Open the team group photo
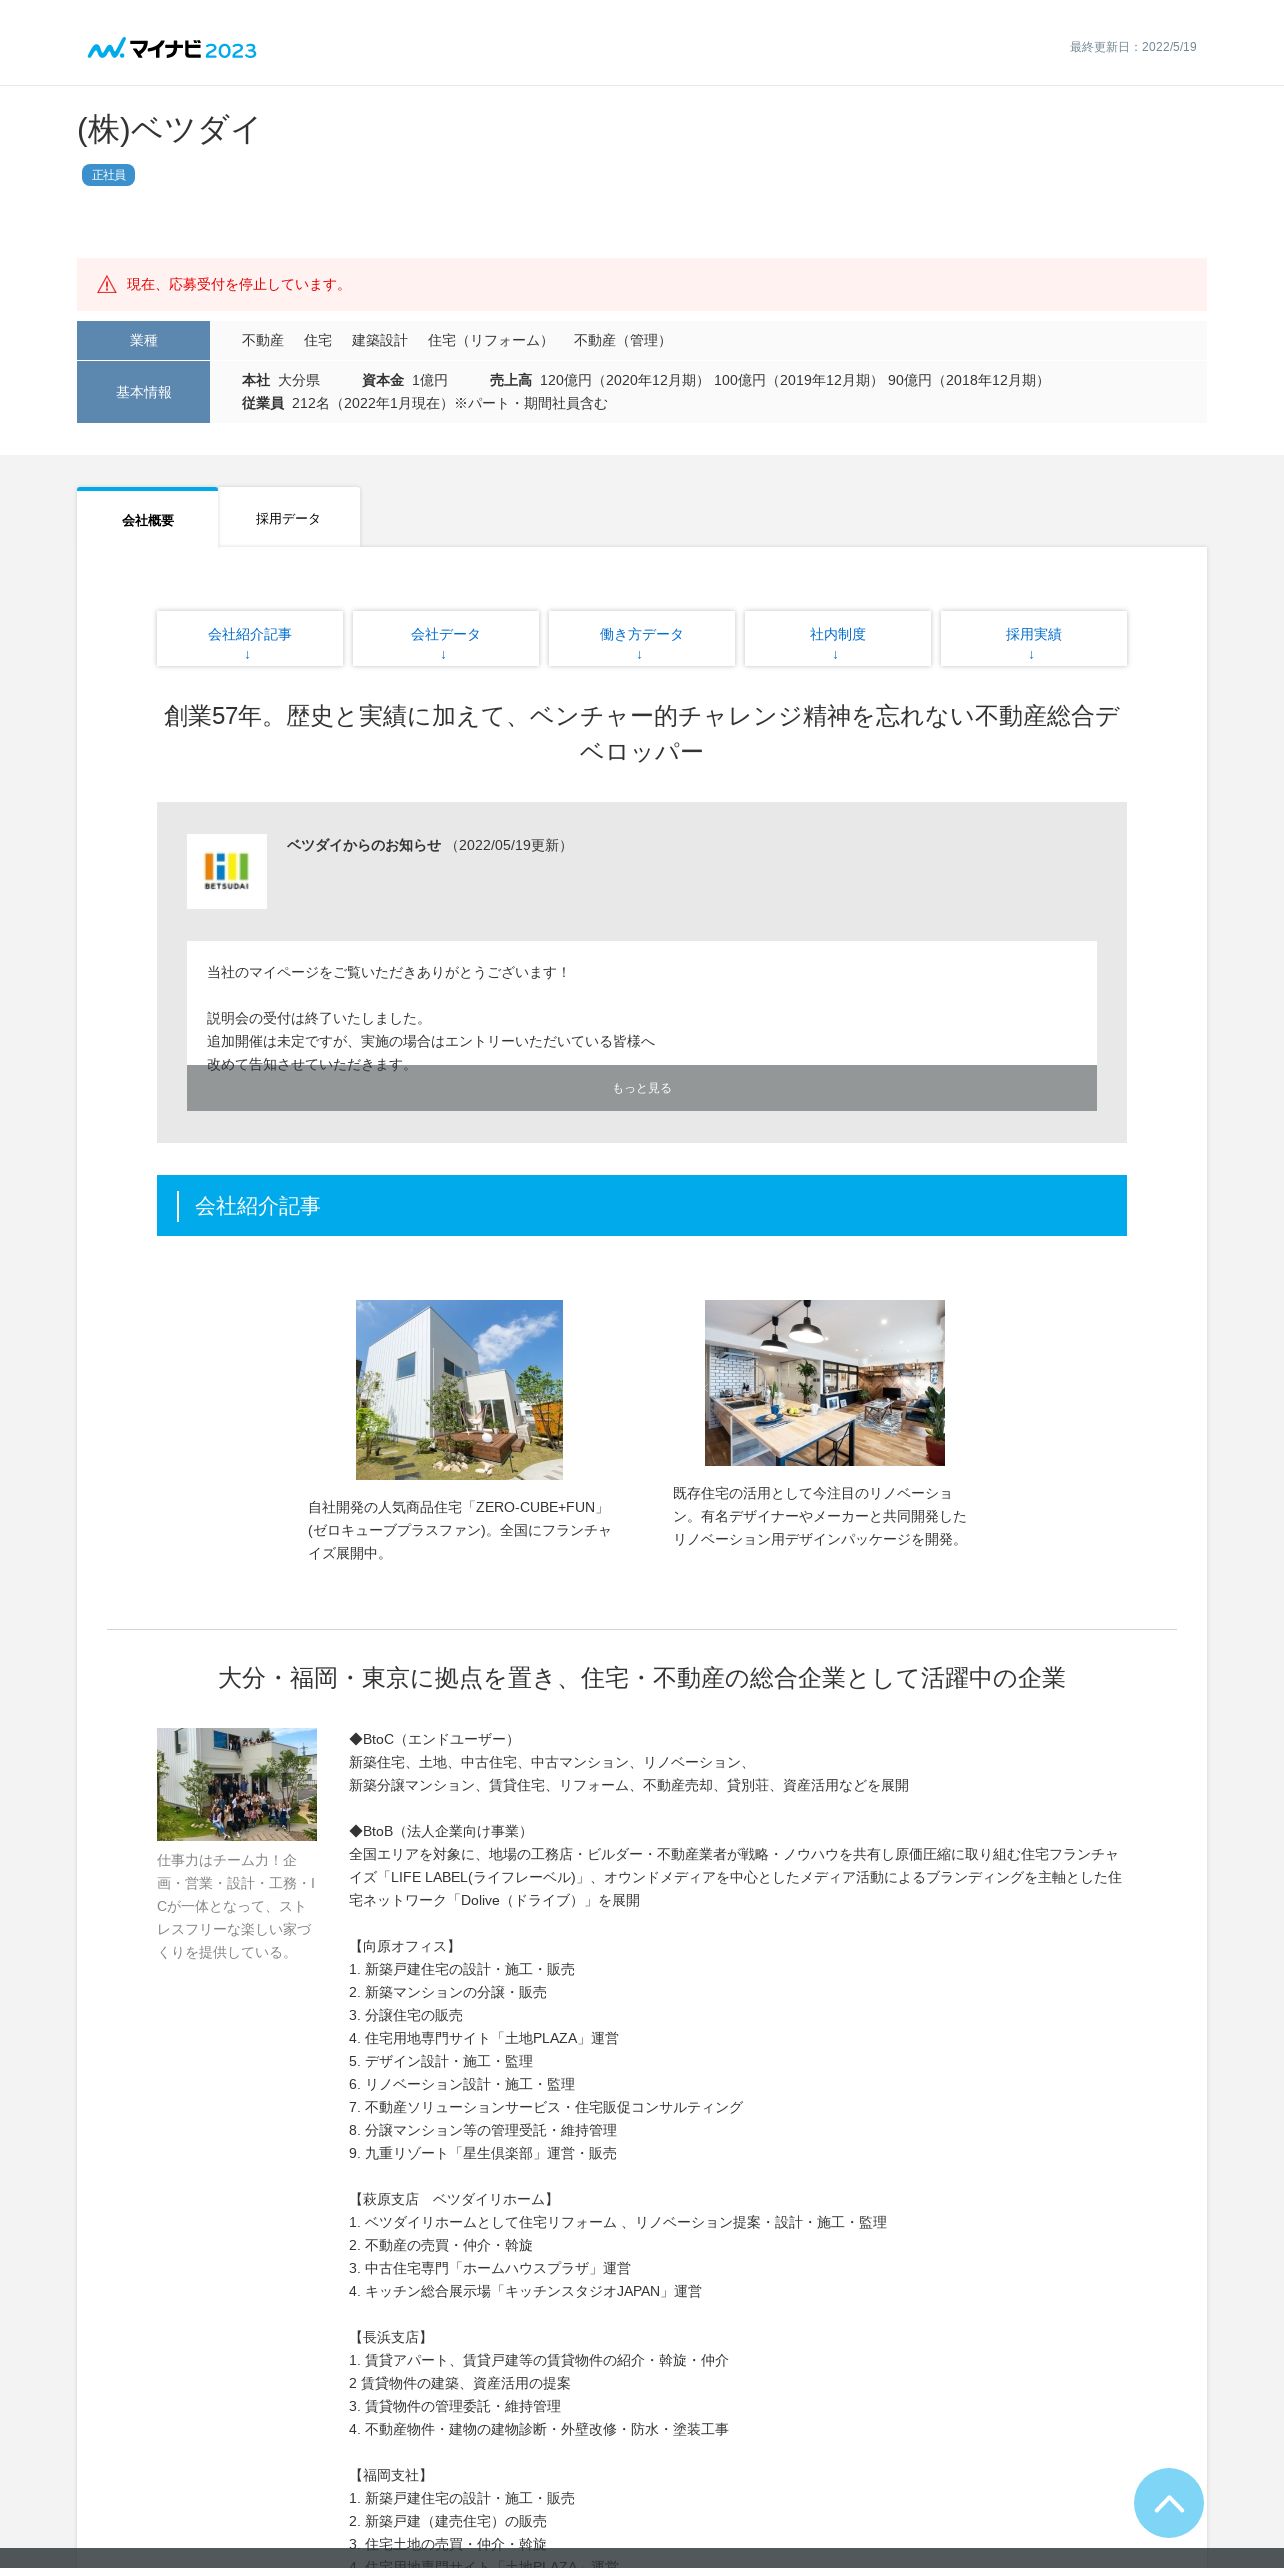 click(x=237, y=1784)
